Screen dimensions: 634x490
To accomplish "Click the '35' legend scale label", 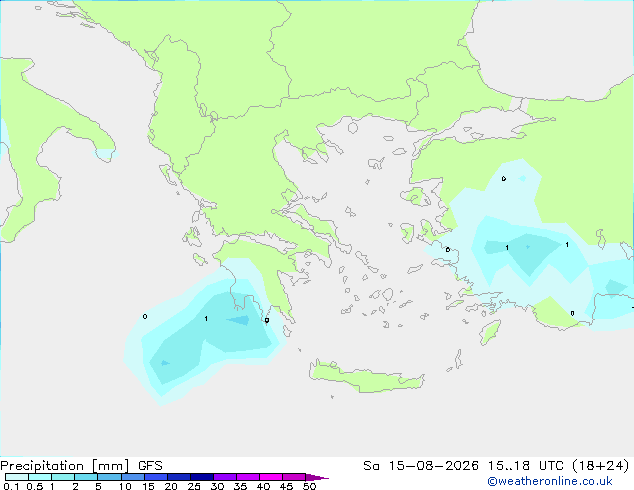I will click(x=240, y=486).
